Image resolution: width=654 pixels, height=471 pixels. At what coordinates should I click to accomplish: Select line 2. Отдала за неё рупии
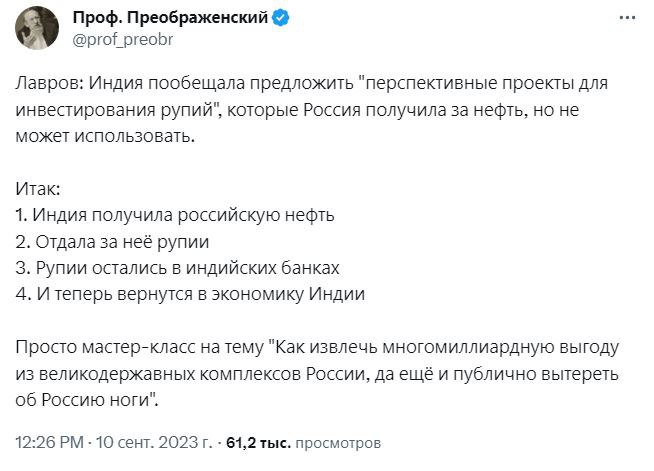[x=112, y=242]
